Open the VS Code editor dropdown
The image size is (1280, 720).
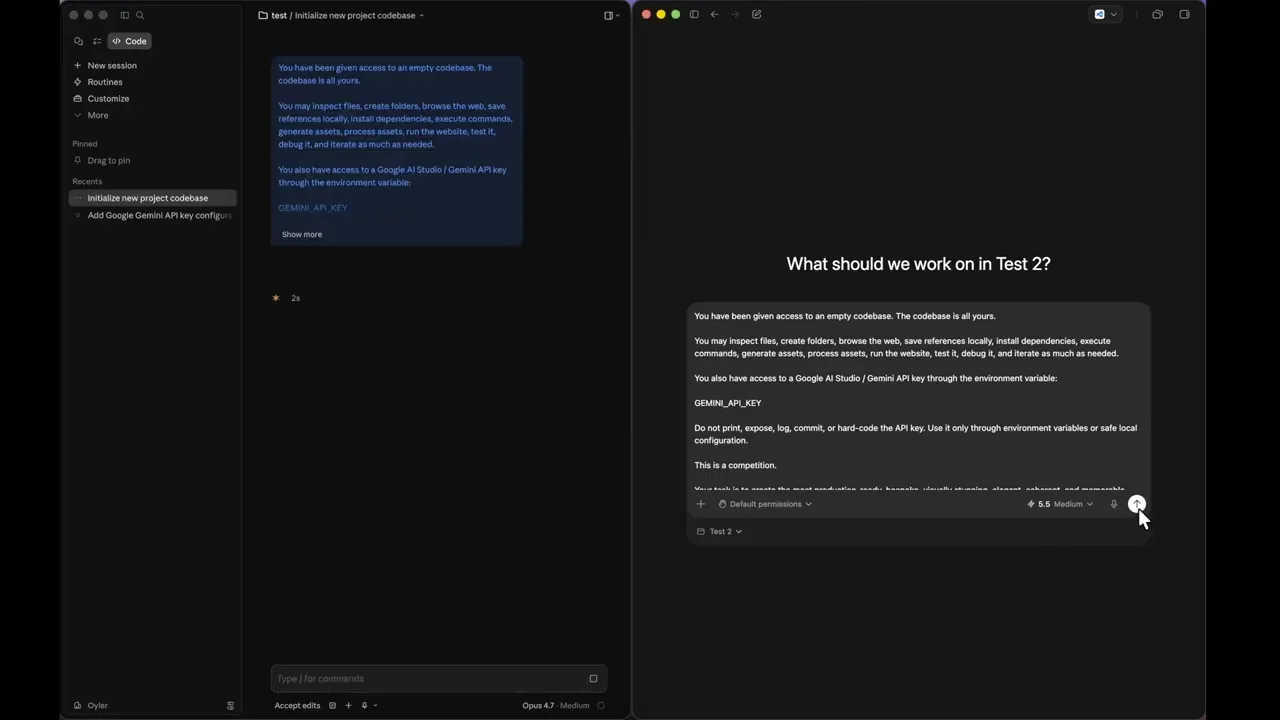coord(1105,14)
